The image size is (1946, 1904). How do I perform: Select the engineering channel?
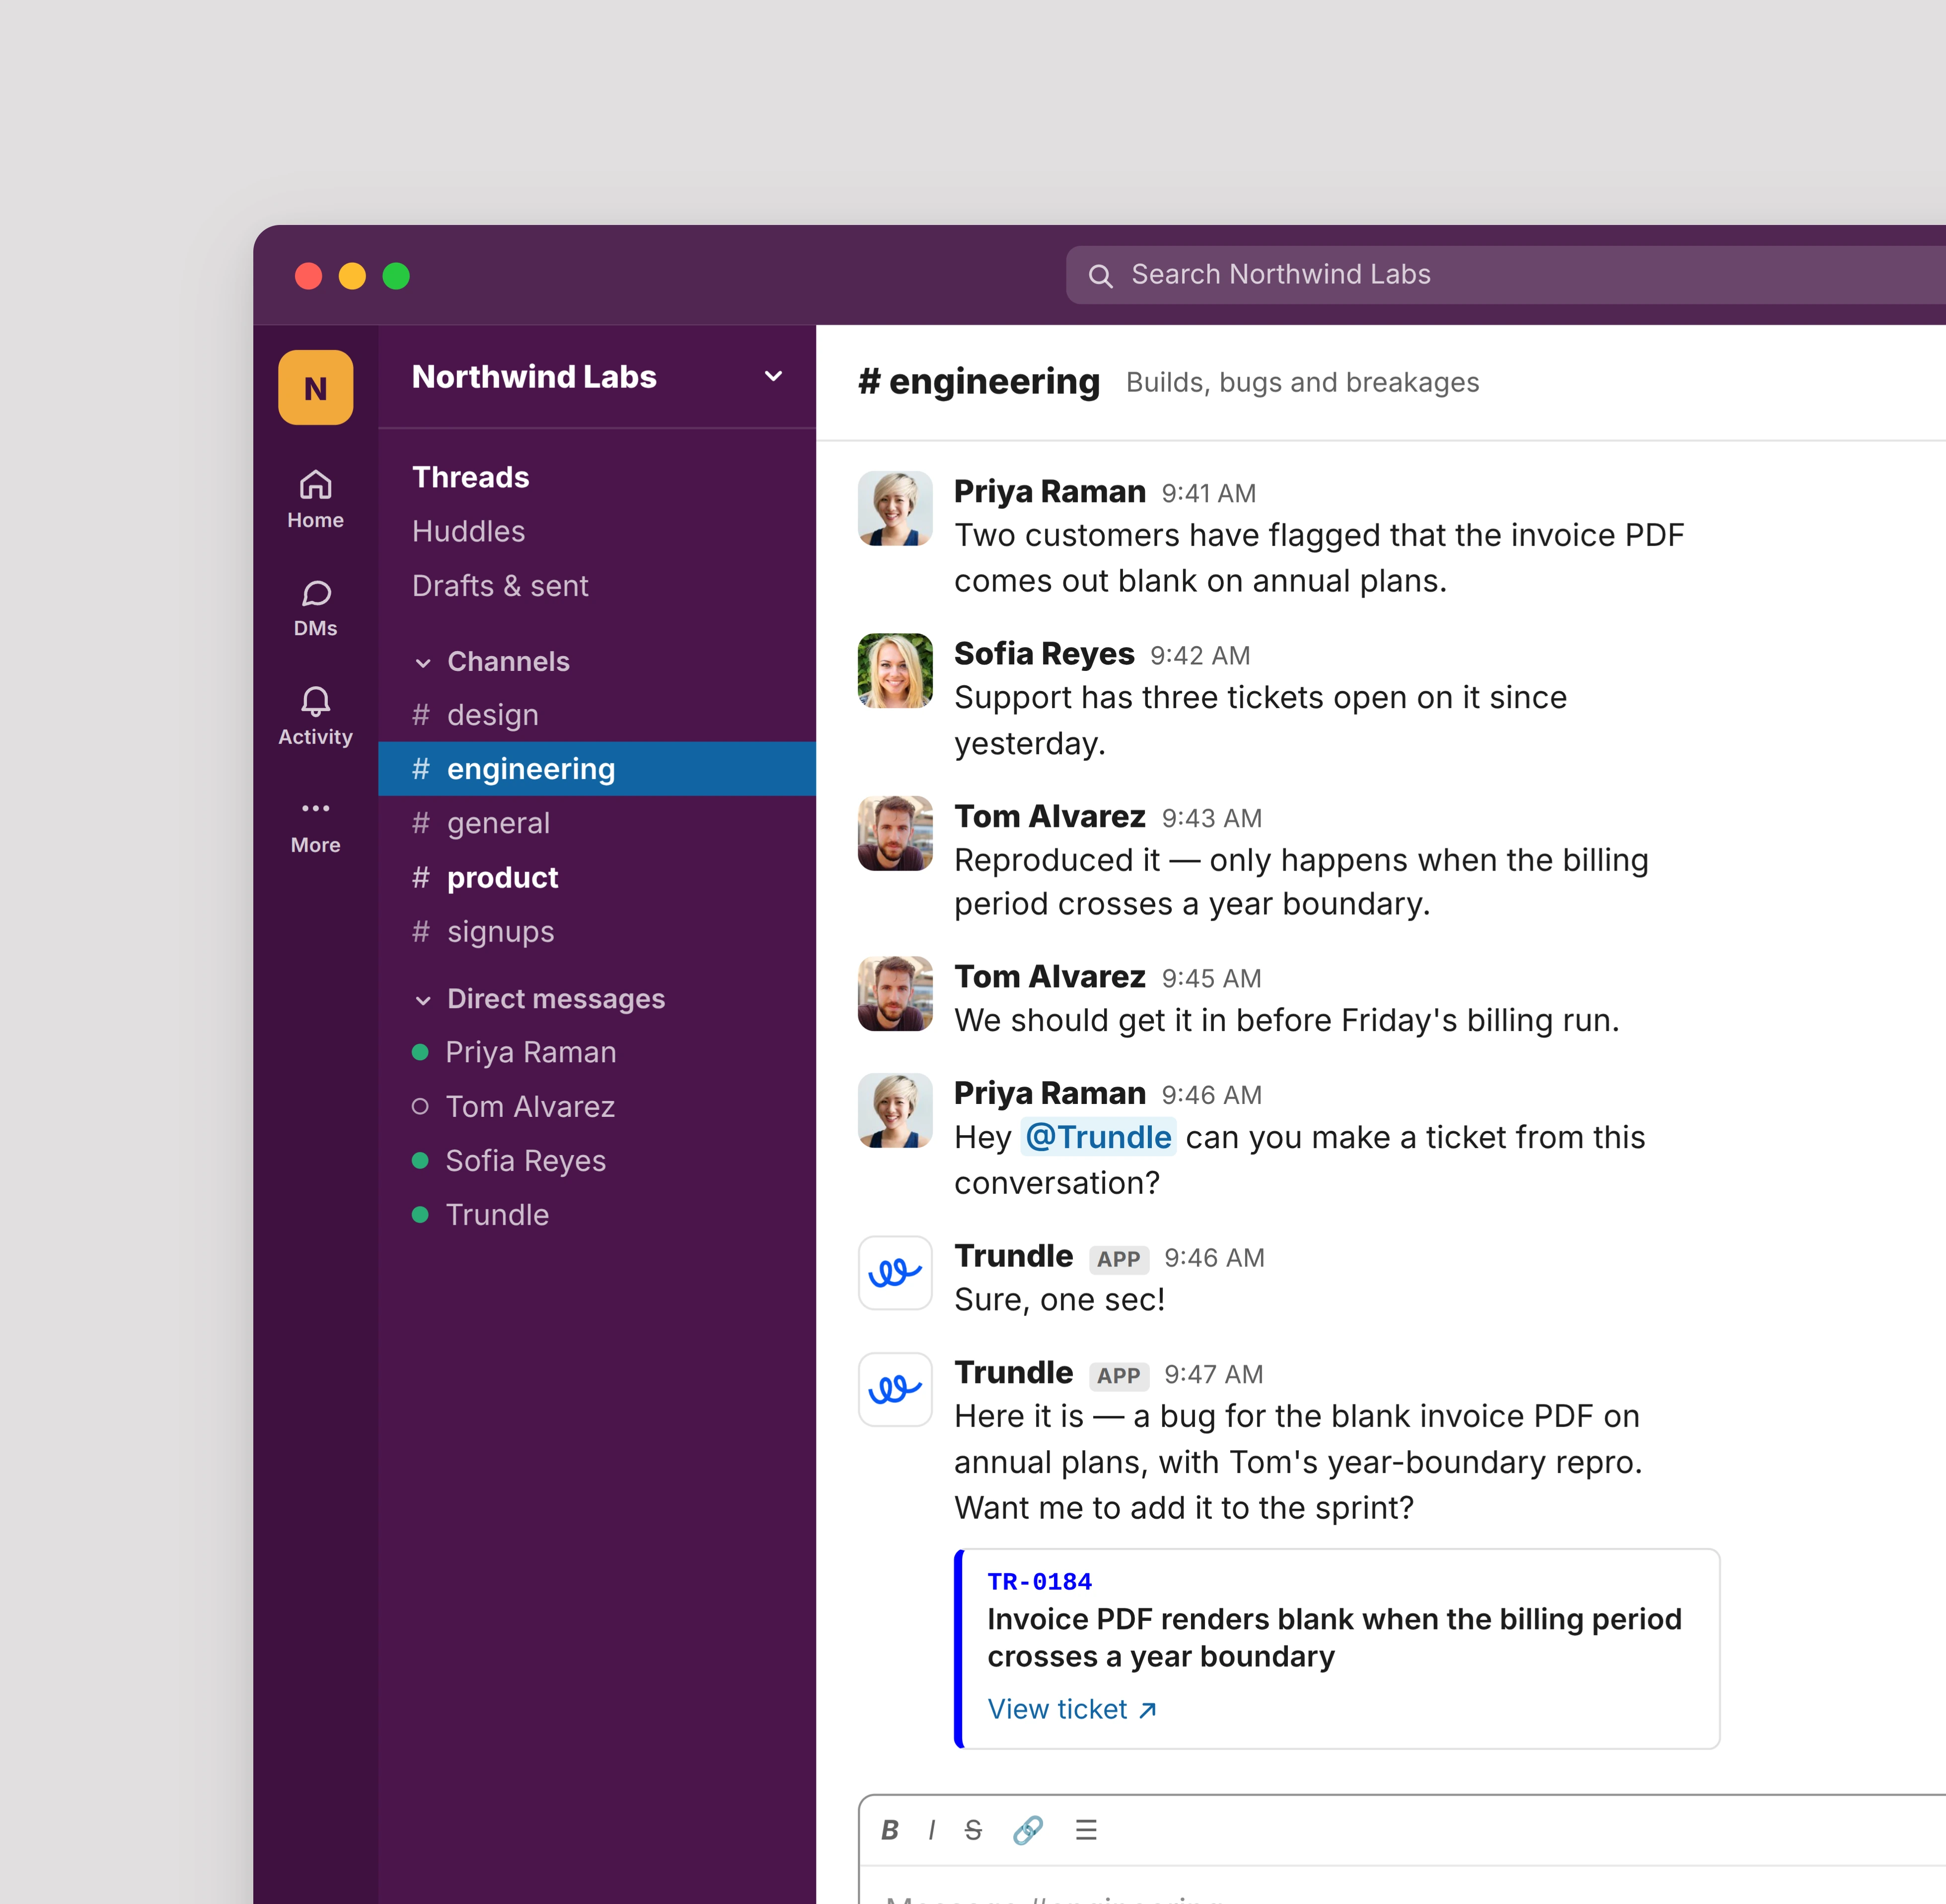tap(597, 769)
